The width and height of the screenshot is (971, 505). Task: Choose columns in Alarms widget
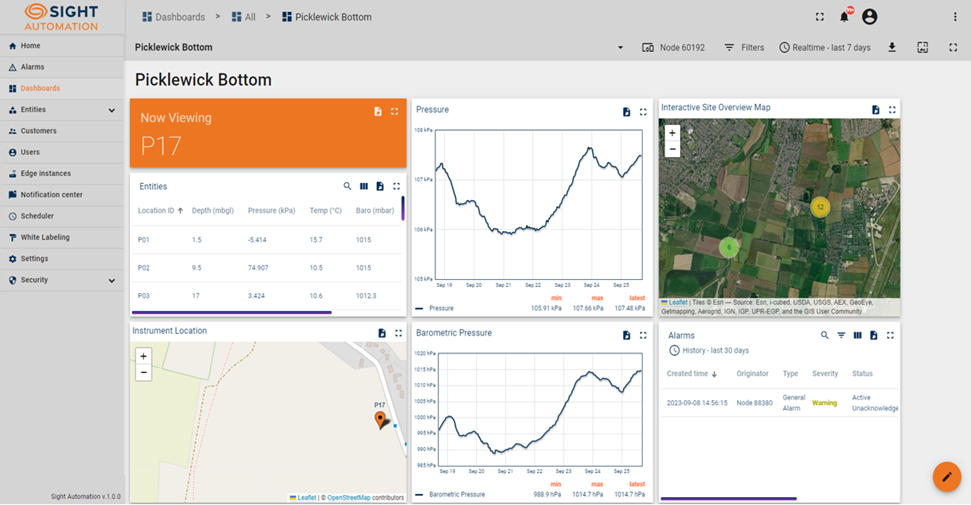coord(857,335)
